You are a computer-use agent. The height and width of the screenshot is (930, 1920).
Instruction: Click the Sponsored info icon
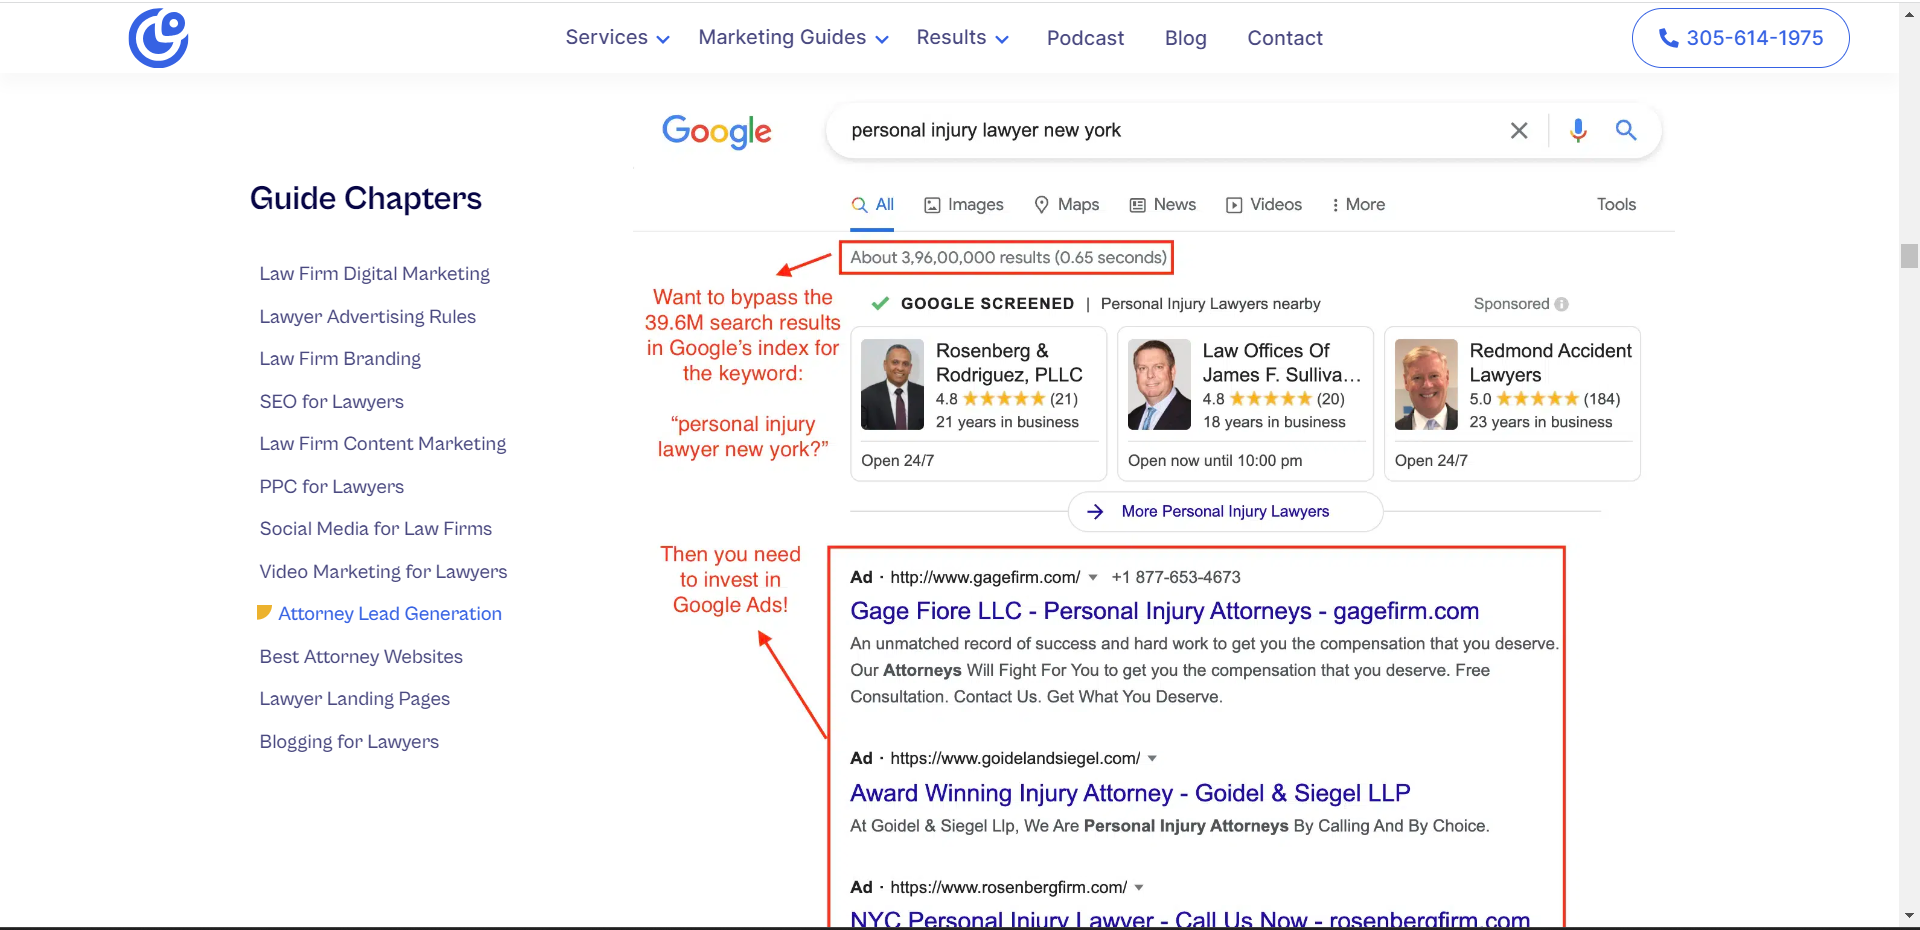coord(1562,304)
